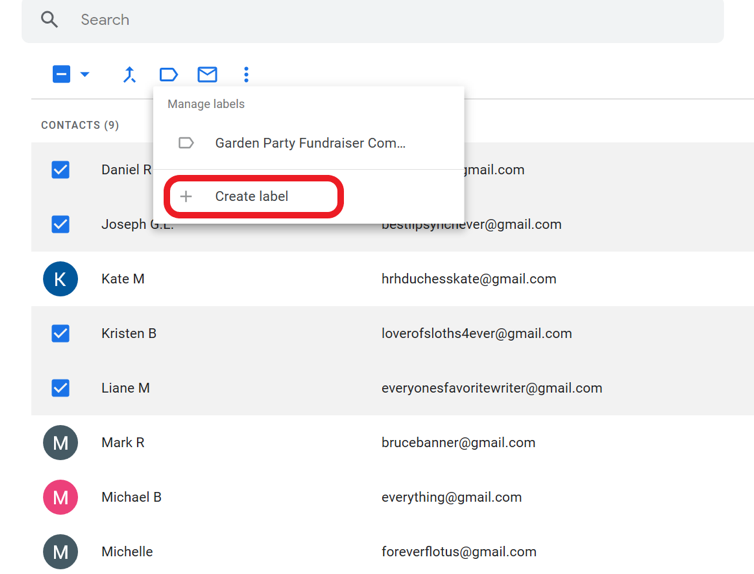The image size is (754, 574).
Task: Click the select-all indeterminate checkbox
Action: 61,74
